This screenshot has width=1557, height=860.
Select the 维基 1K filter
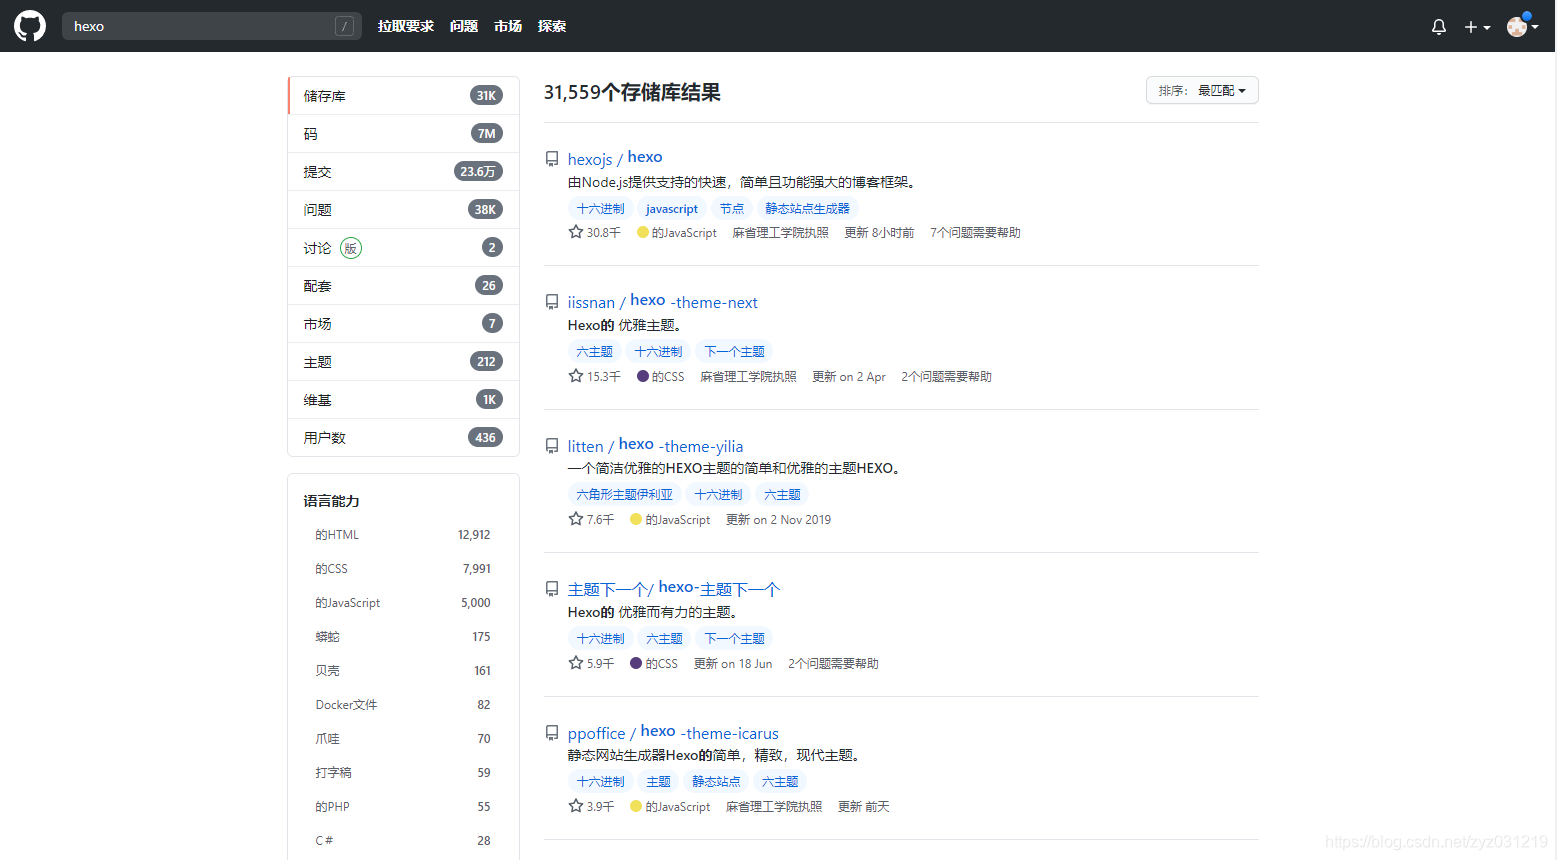403,400
